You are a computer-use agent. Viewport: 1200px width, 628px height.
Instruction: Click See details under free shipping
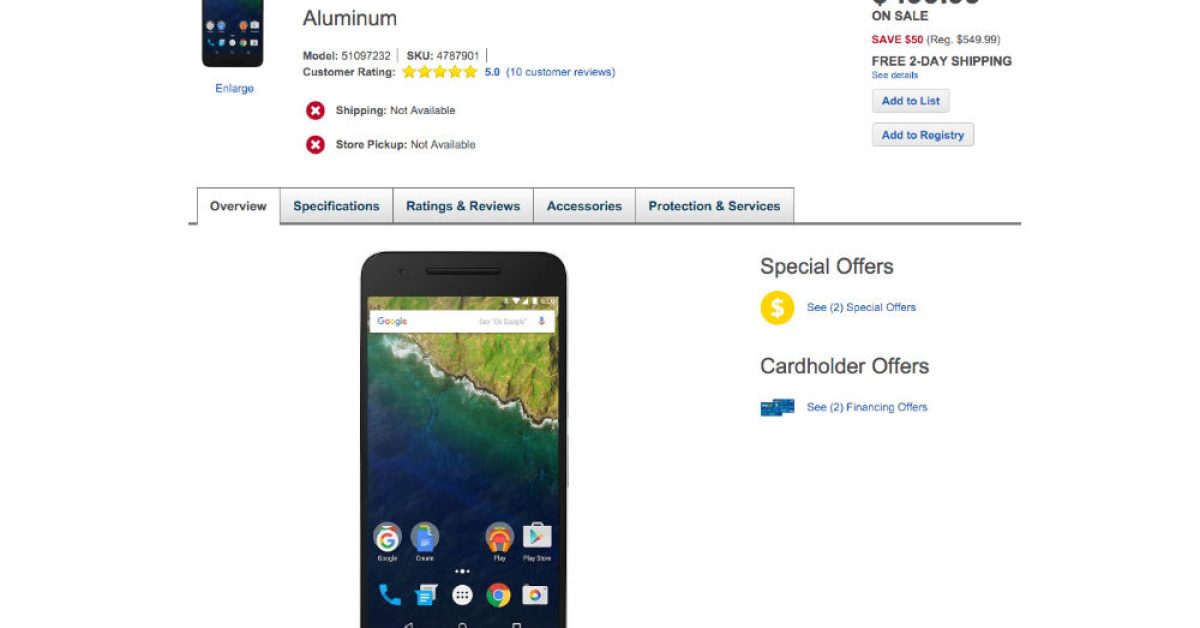point(894,75)
